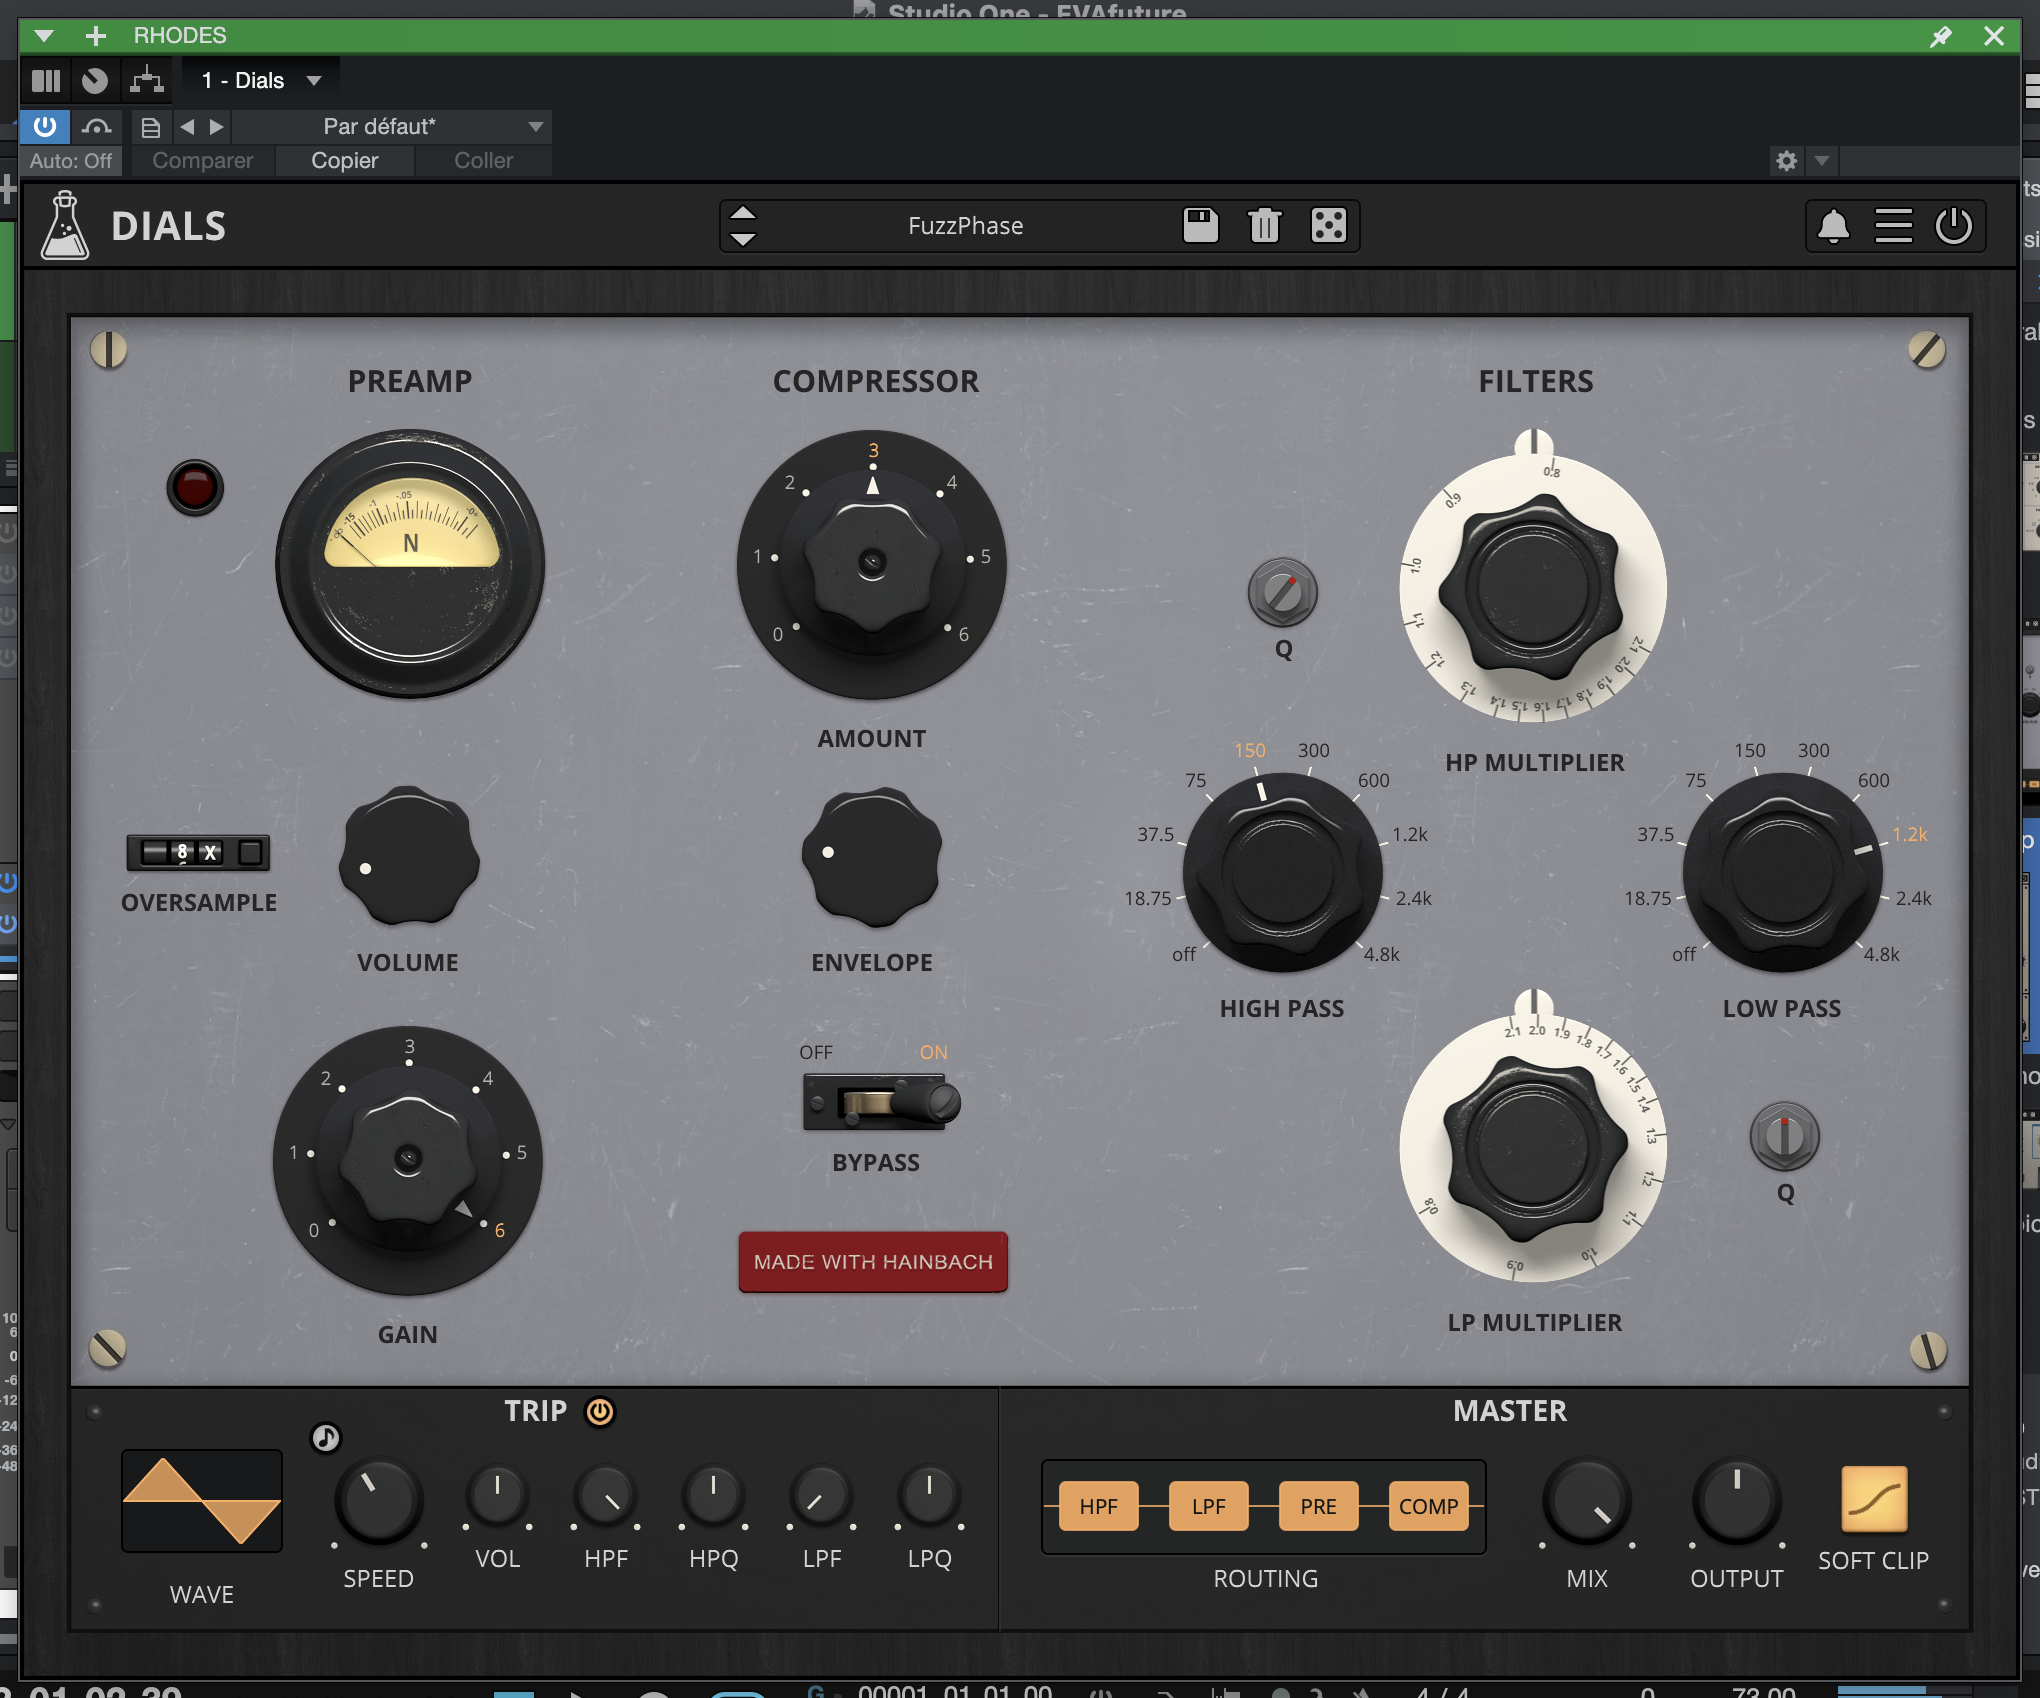The height and width of the screenshot is (1698, 2040).
Task: Click the randomize dice icon
Action: [x=1328, y=225]
